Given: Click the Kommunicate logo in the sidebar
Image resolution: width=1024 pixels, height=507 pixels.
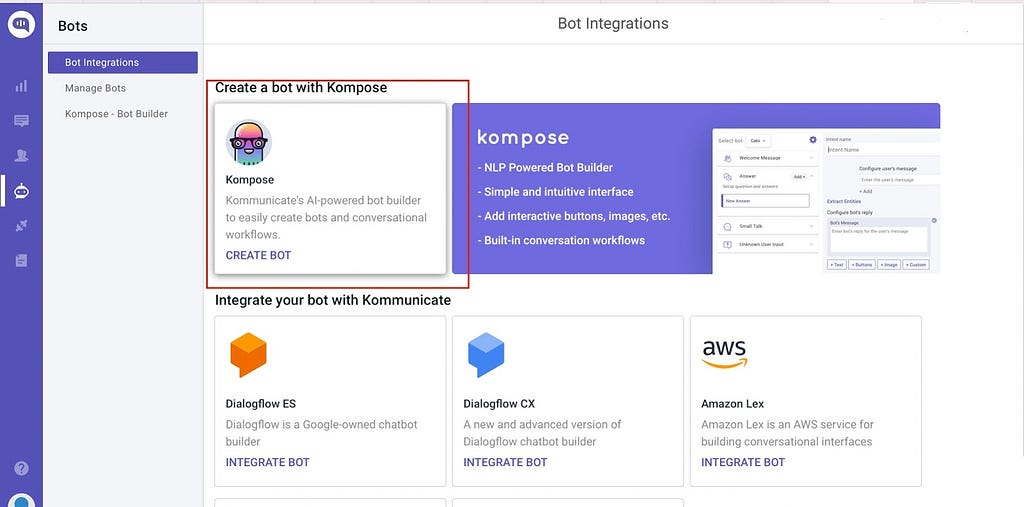Looking at the screenshot, I should 22,24.
